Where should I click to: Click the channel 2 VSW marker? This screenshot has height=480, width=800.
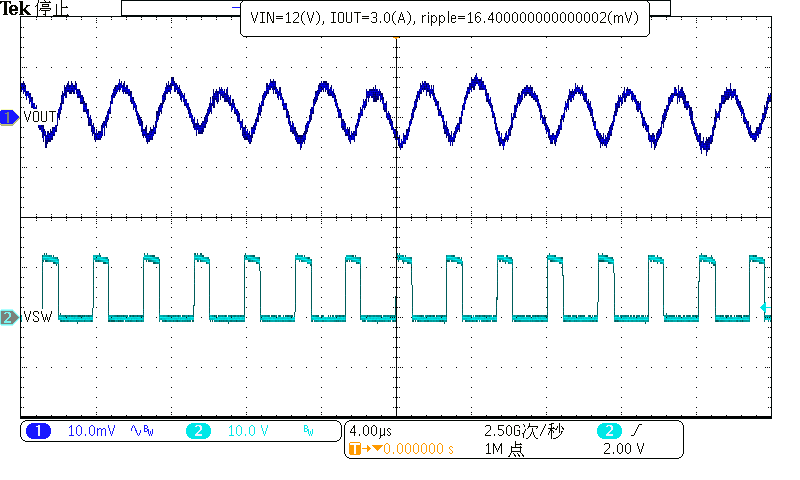(x=10, y=318)
